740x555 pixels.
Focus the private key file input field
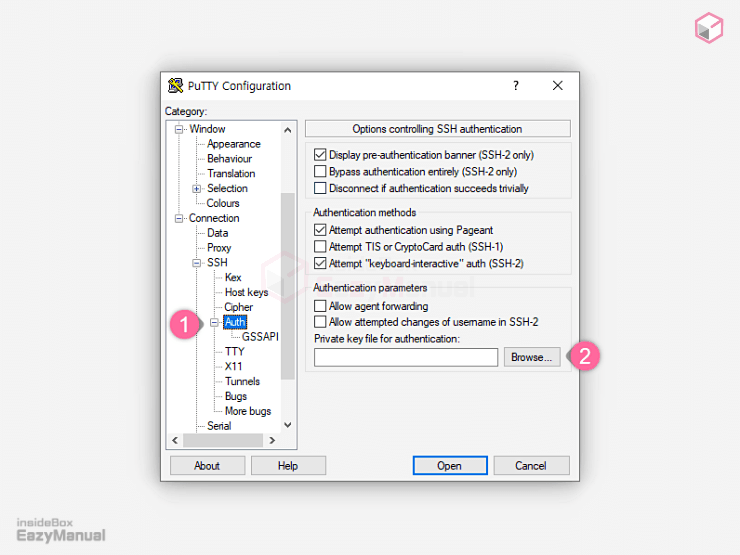pos(406,357)
